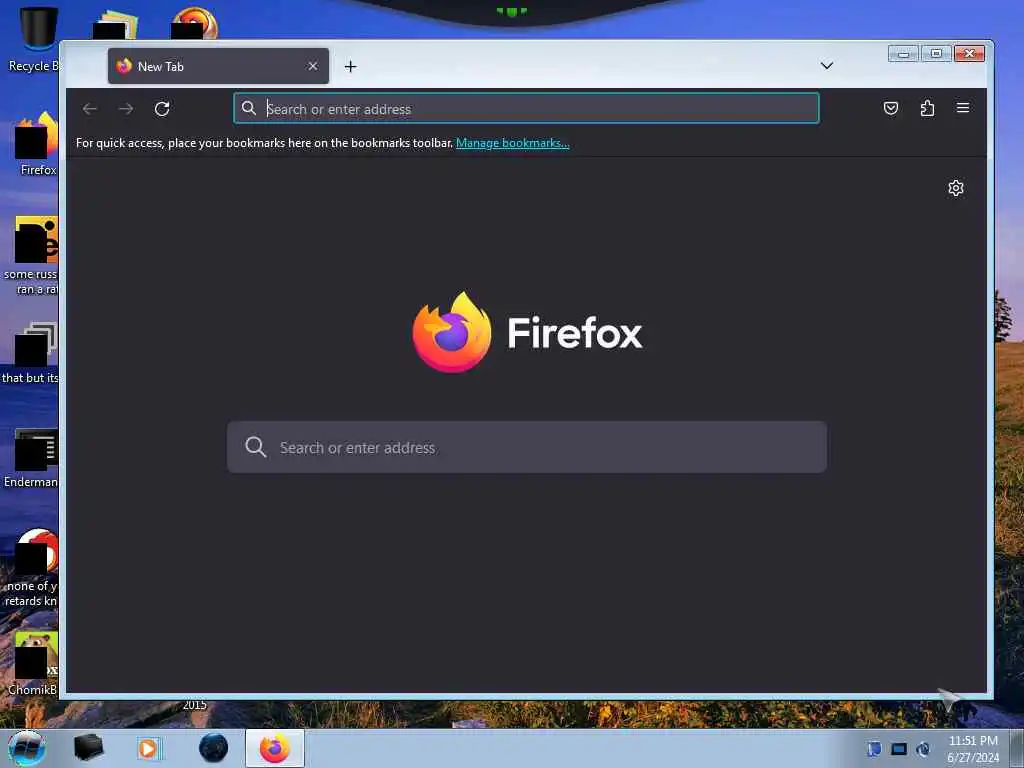Open a new tab with the plus button
Screen dimensions: 1024x768
pos(351,67)
